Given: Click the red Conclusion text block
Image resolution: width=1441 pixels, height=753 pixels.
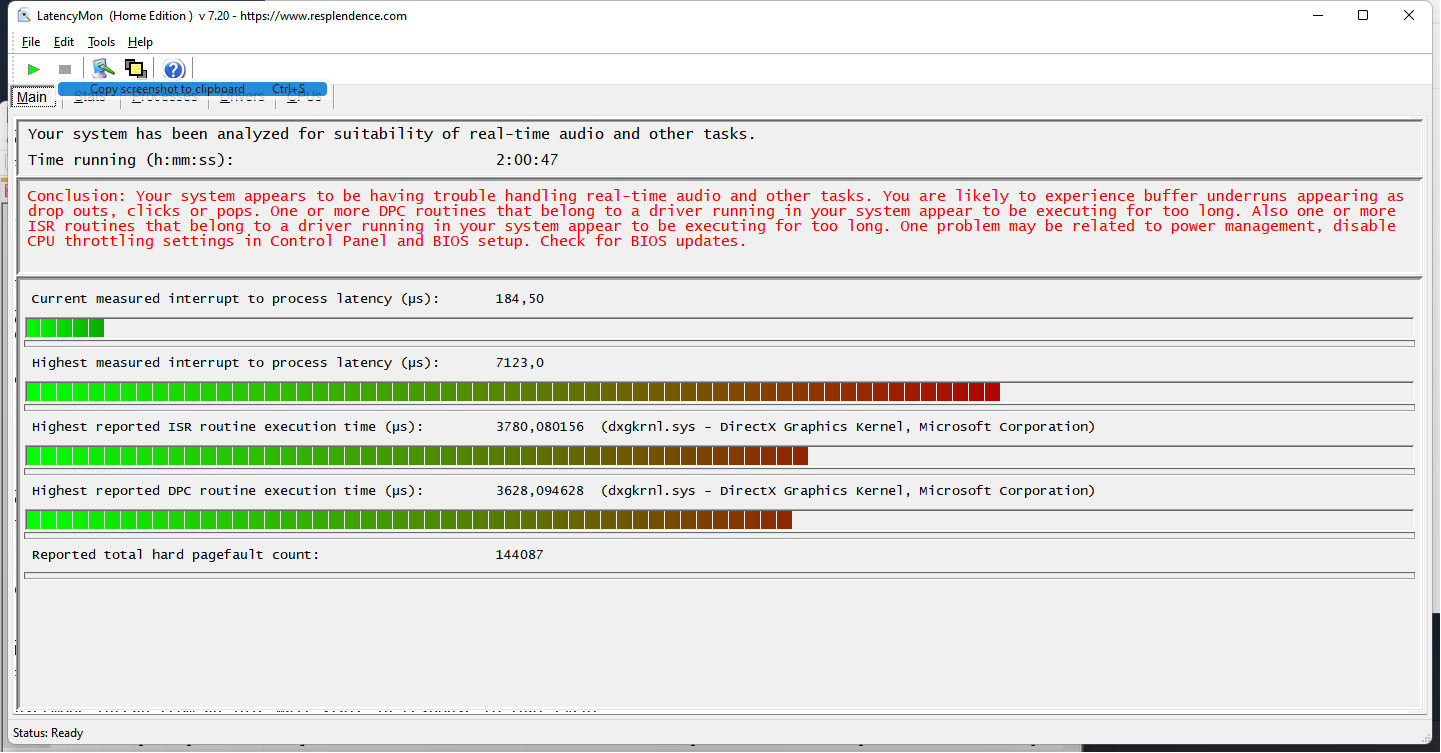Looking at the screenshot, I should click(715, 218).
